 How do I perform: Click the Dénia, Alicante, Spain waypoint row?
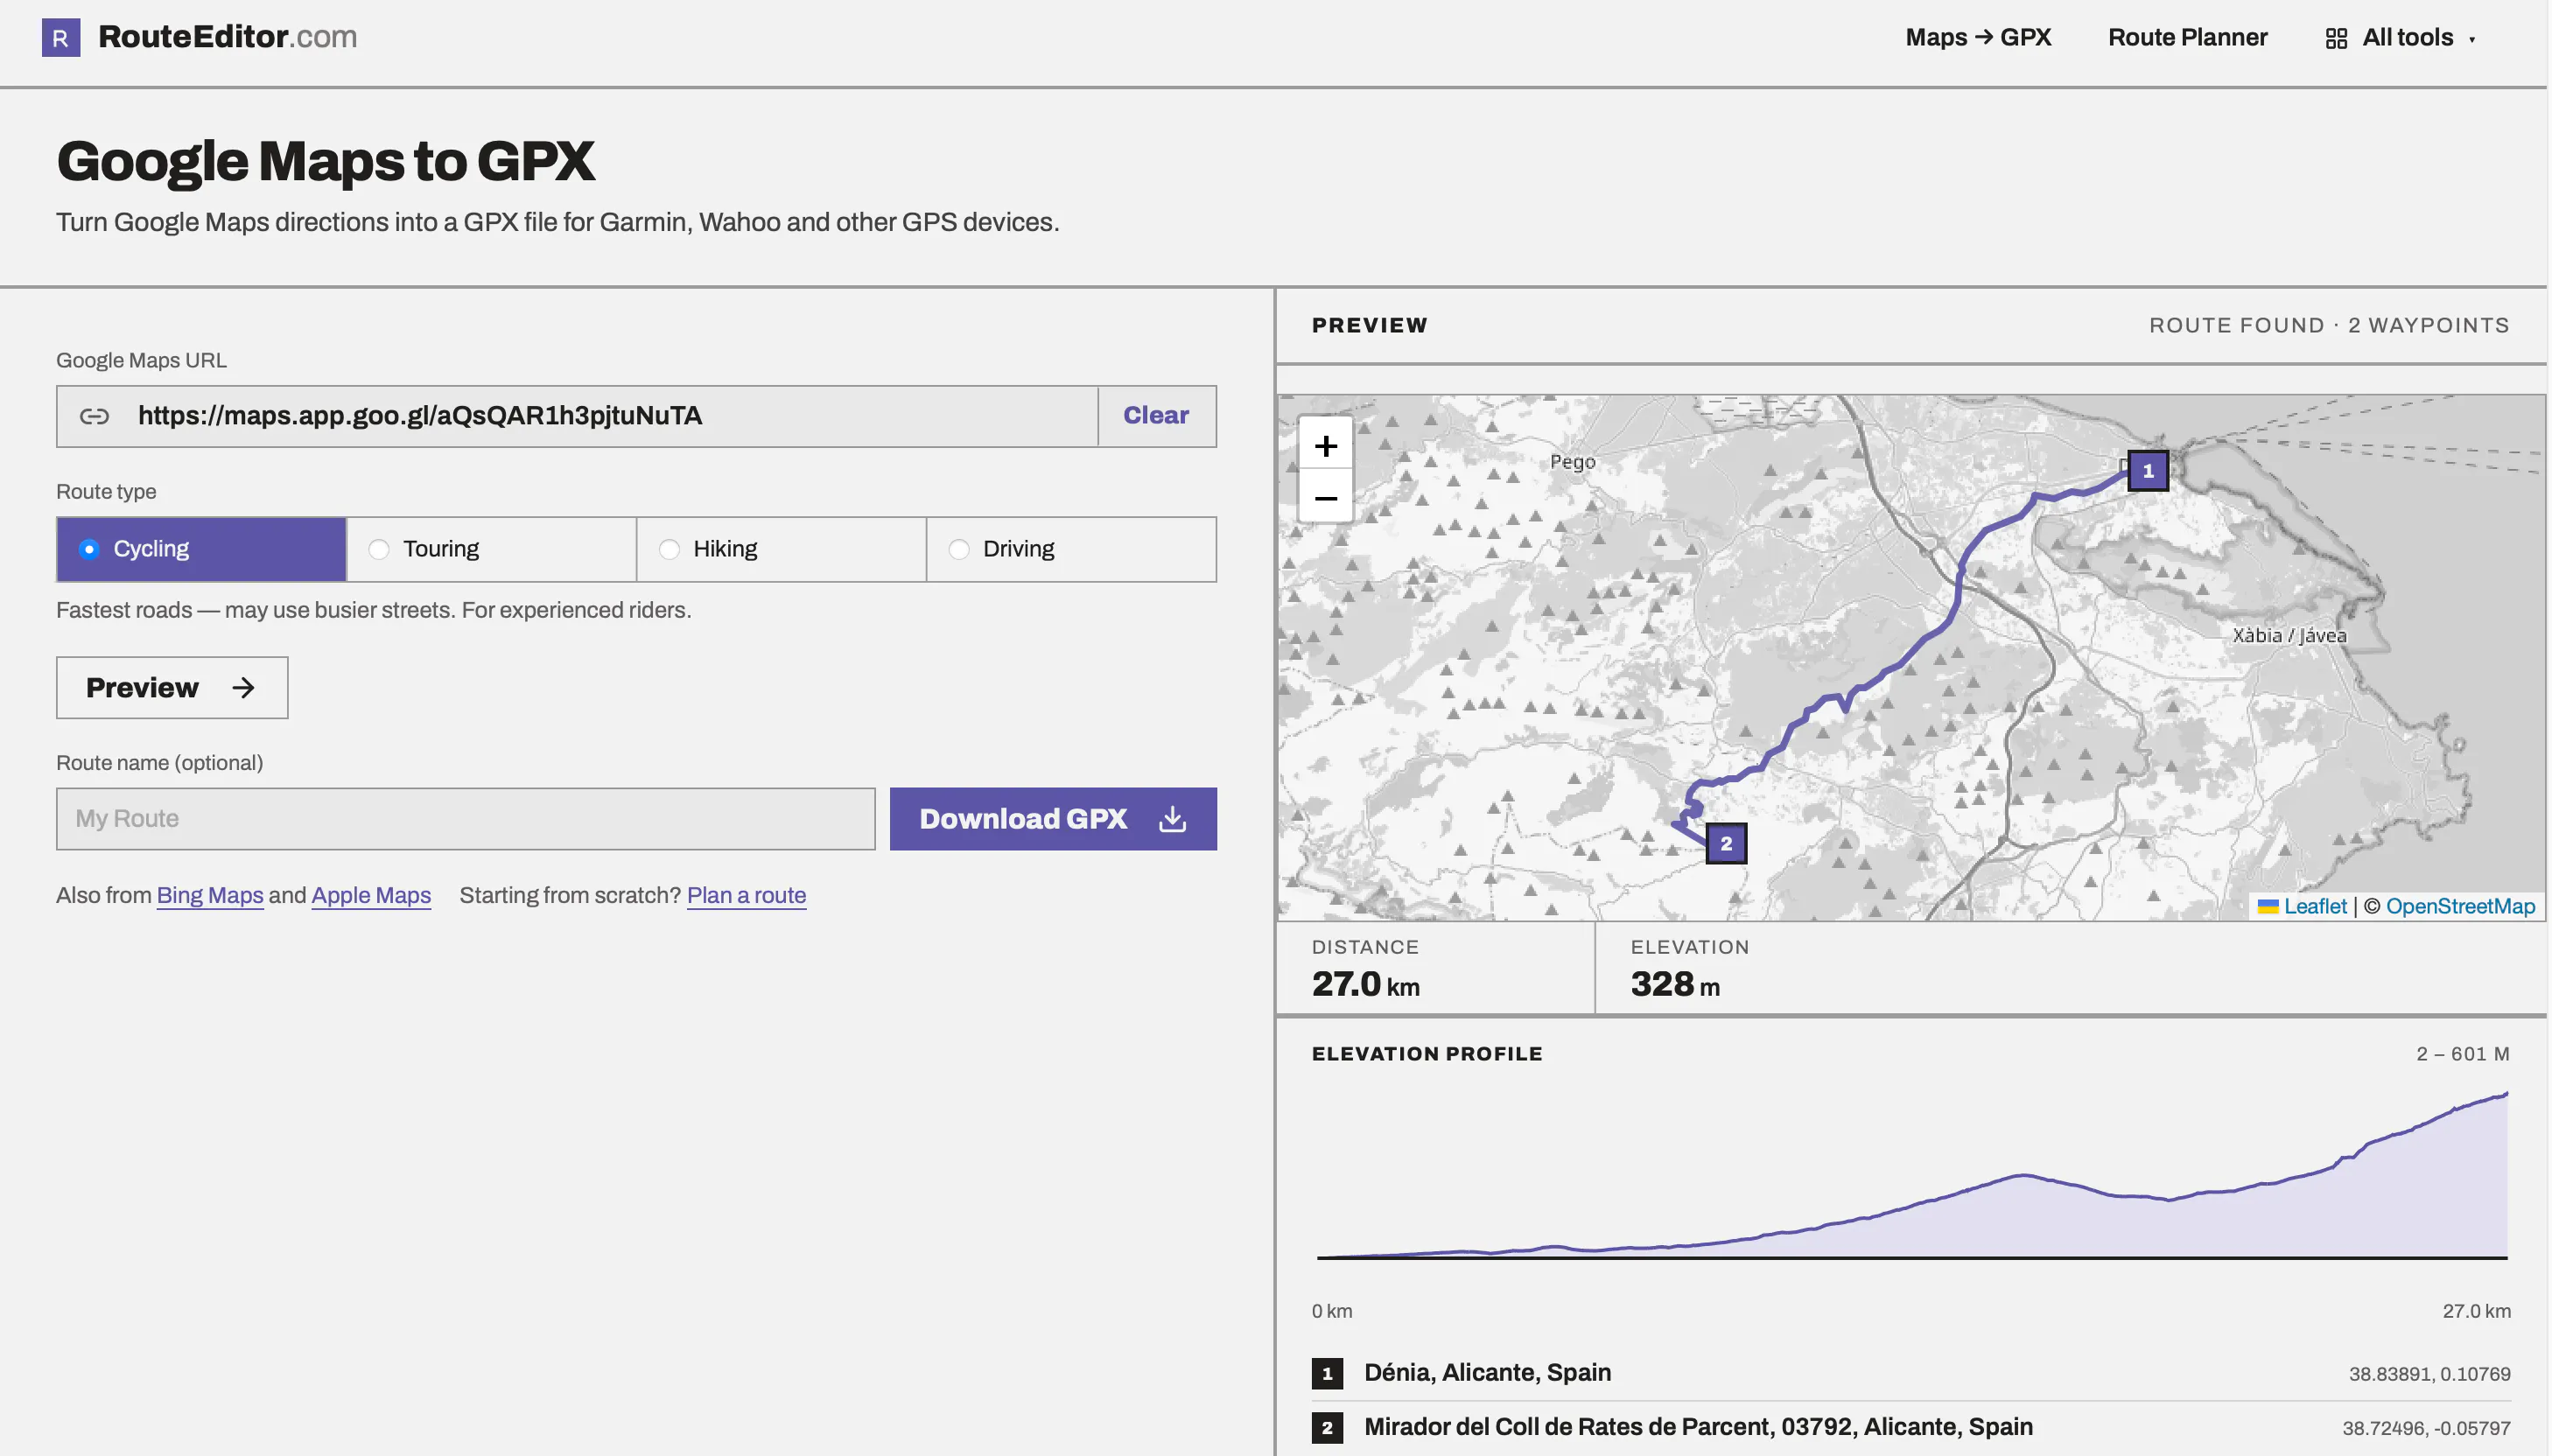pyautogui.click(x=1911, y=1374)
